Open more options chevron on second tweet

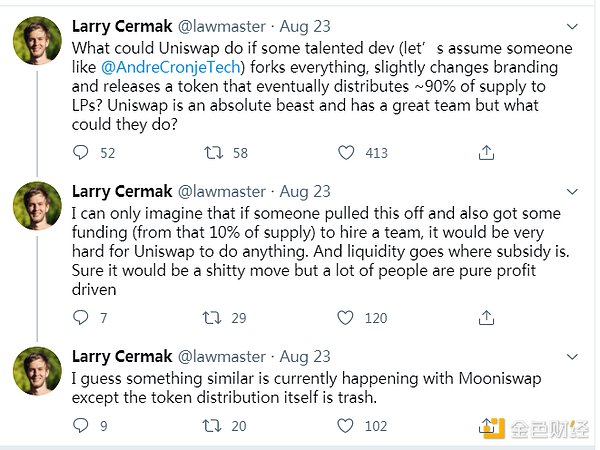(x=573, y=190)
